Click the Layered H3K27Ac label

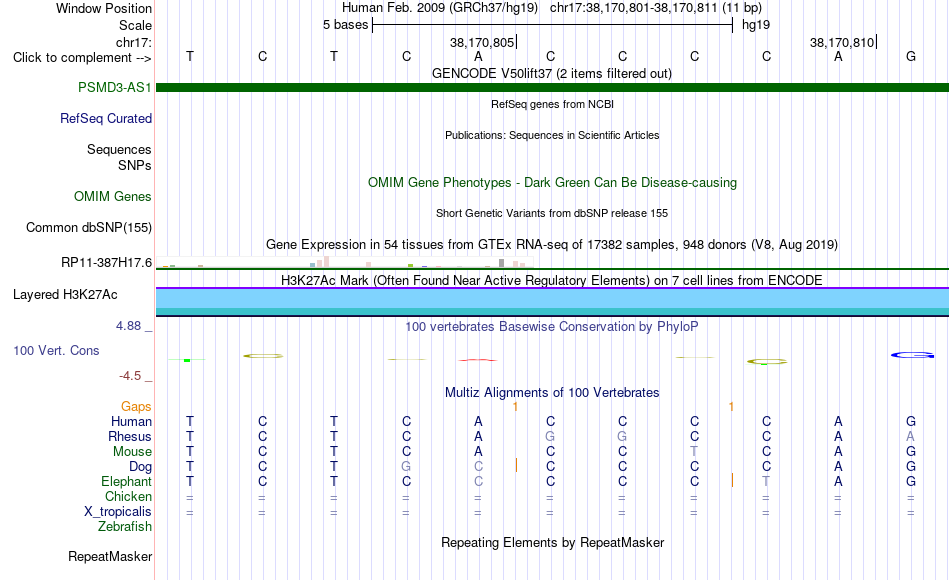65,295
